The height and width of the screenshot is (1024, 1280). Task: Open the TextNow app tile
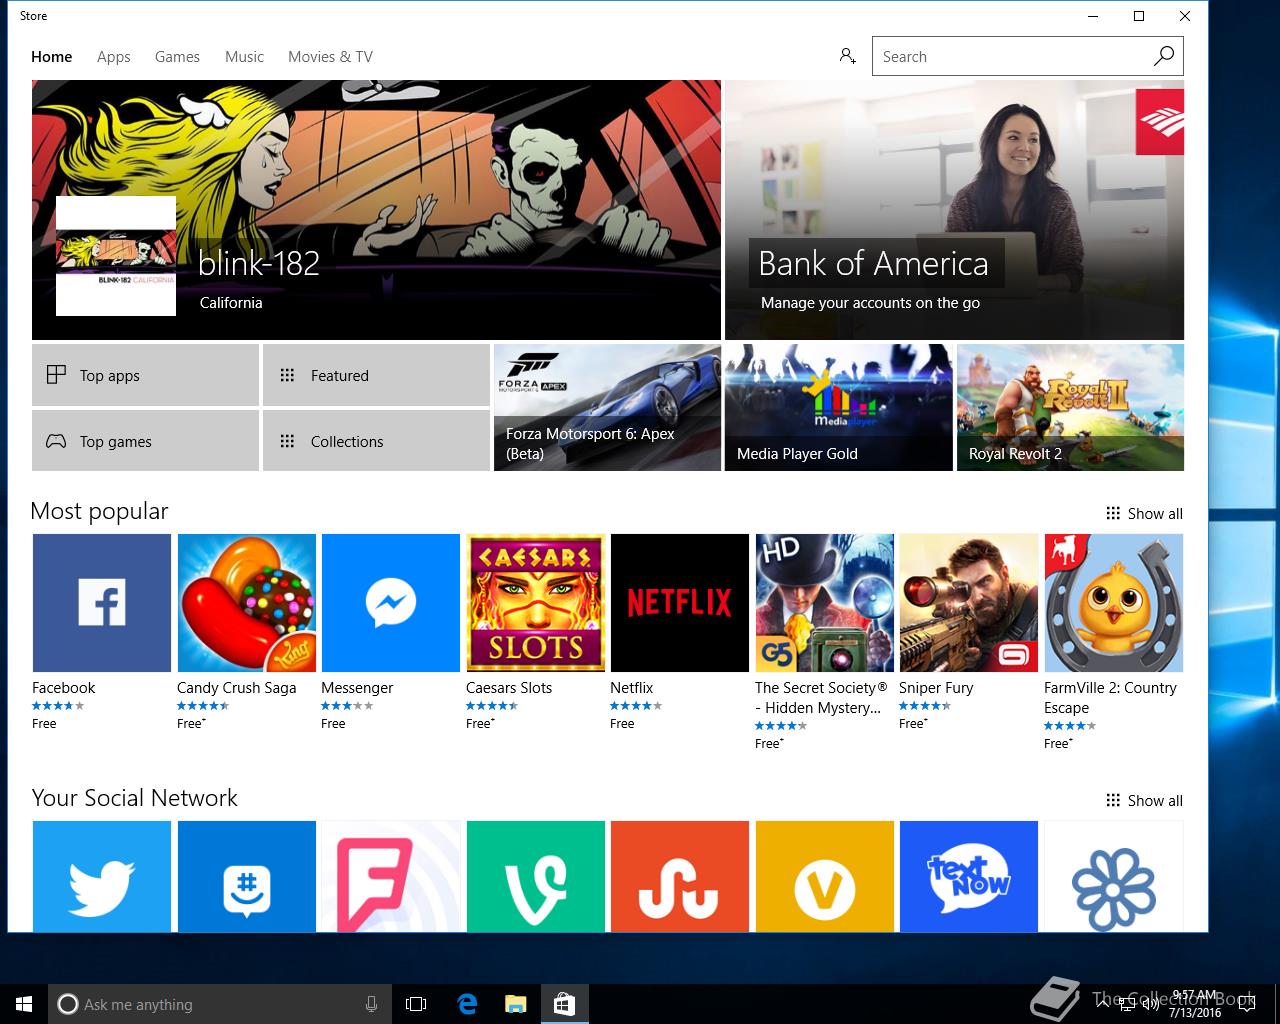[968, 876]
